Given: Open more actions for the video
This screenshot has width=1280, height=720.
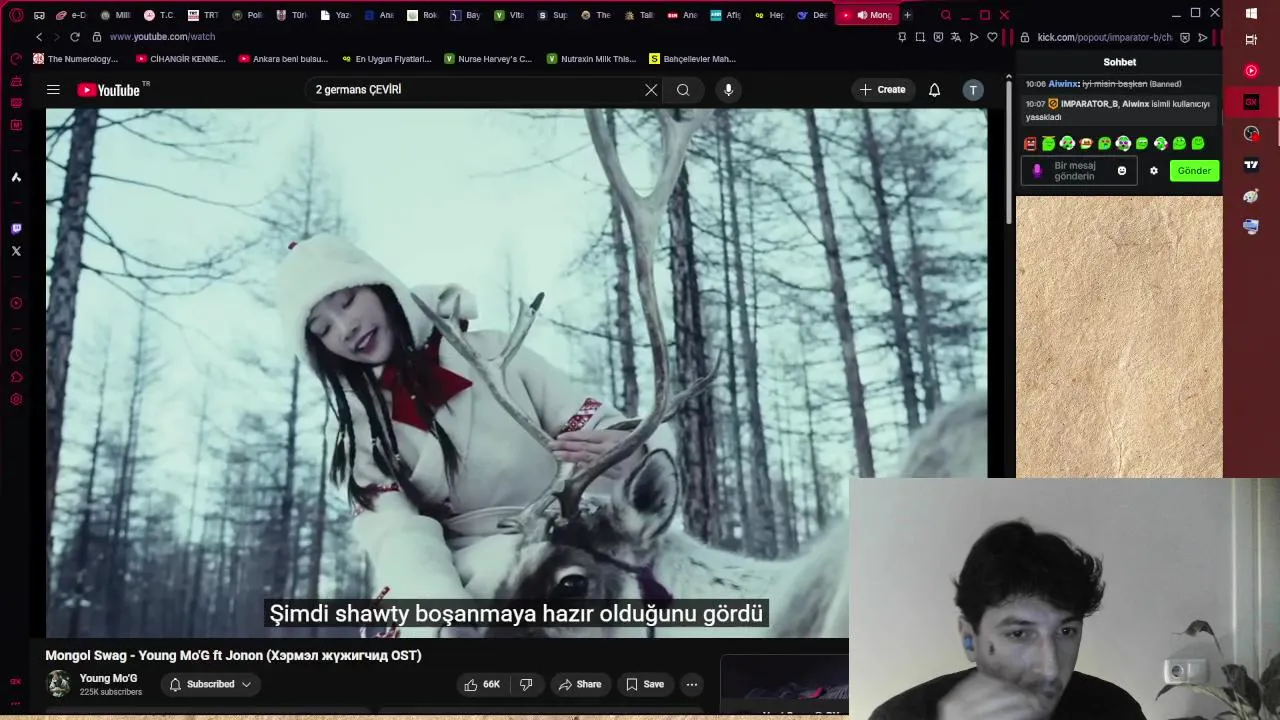Looking at the screenshot, I should coord(691,684).
